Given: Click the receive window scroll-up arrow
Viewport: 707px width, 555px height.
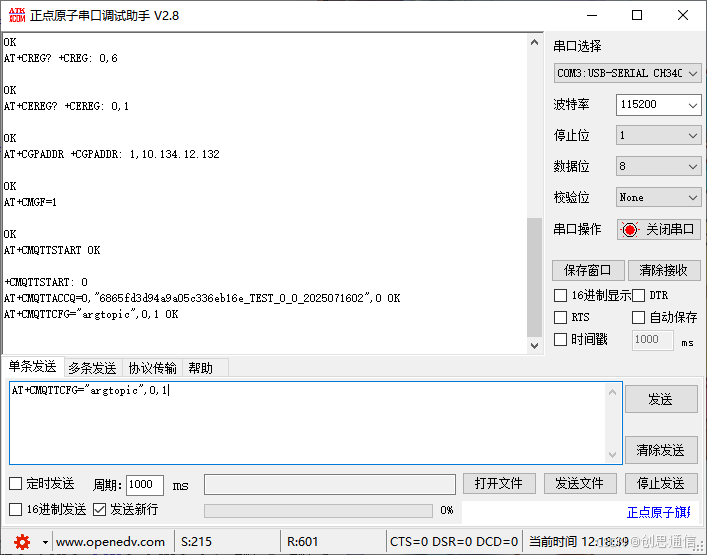Looking at the screenshot, I should 534,42.
